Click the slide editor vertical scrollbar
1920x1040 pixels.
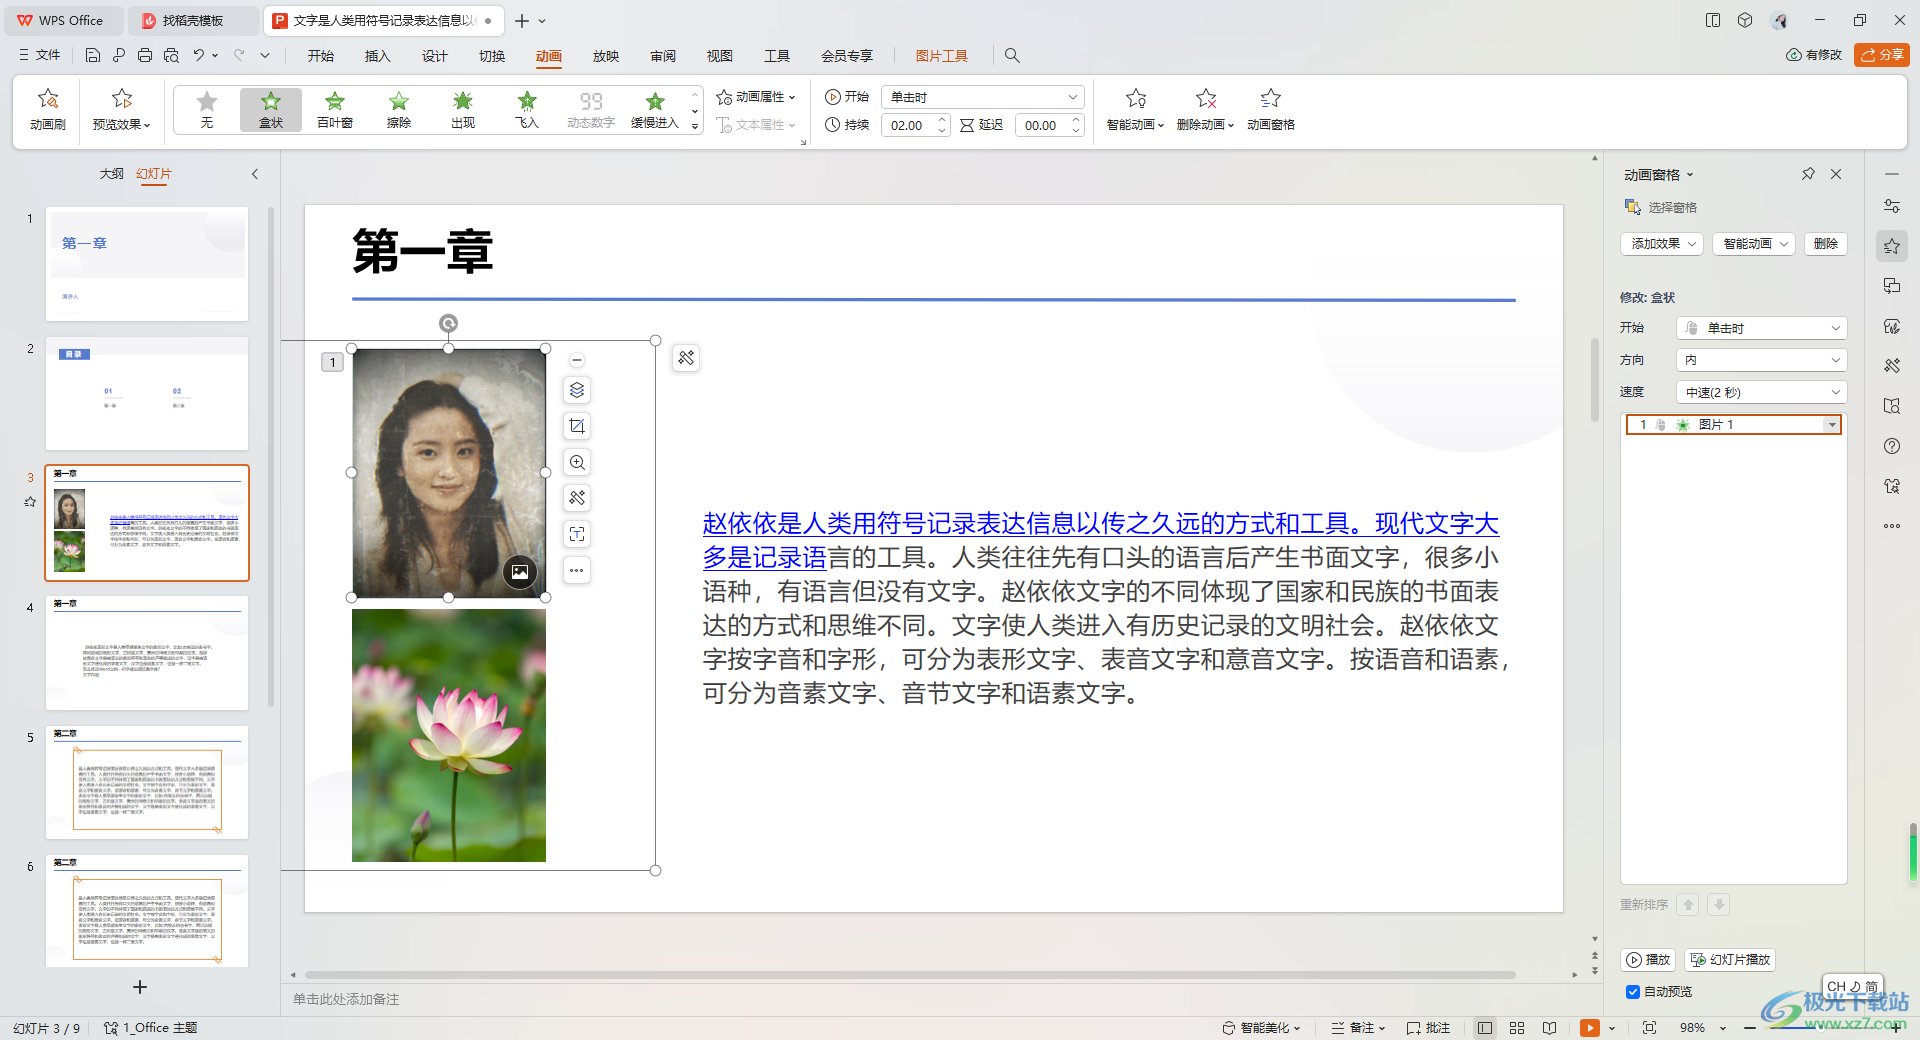tap(1595, 380)
